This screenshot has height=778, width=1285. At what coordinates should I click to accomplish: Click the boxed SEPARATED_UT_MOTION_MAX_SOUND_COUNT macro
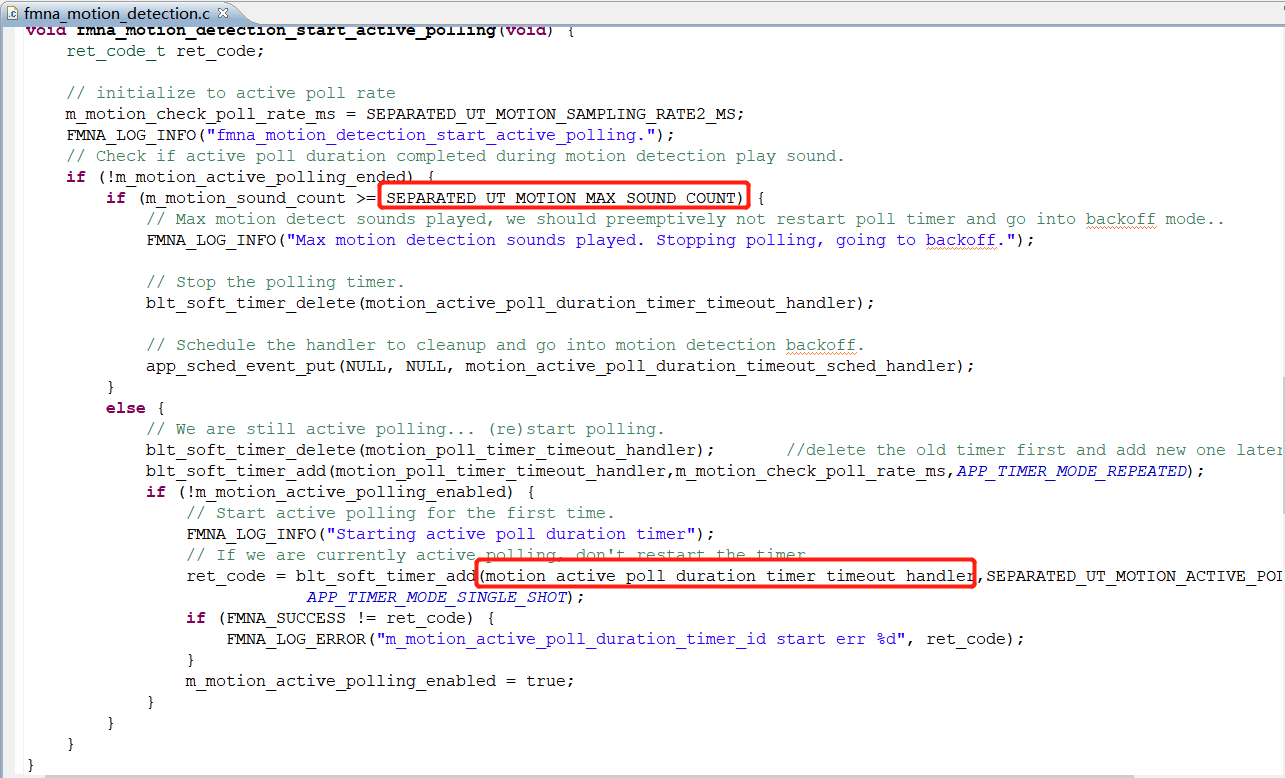point(561,198)
